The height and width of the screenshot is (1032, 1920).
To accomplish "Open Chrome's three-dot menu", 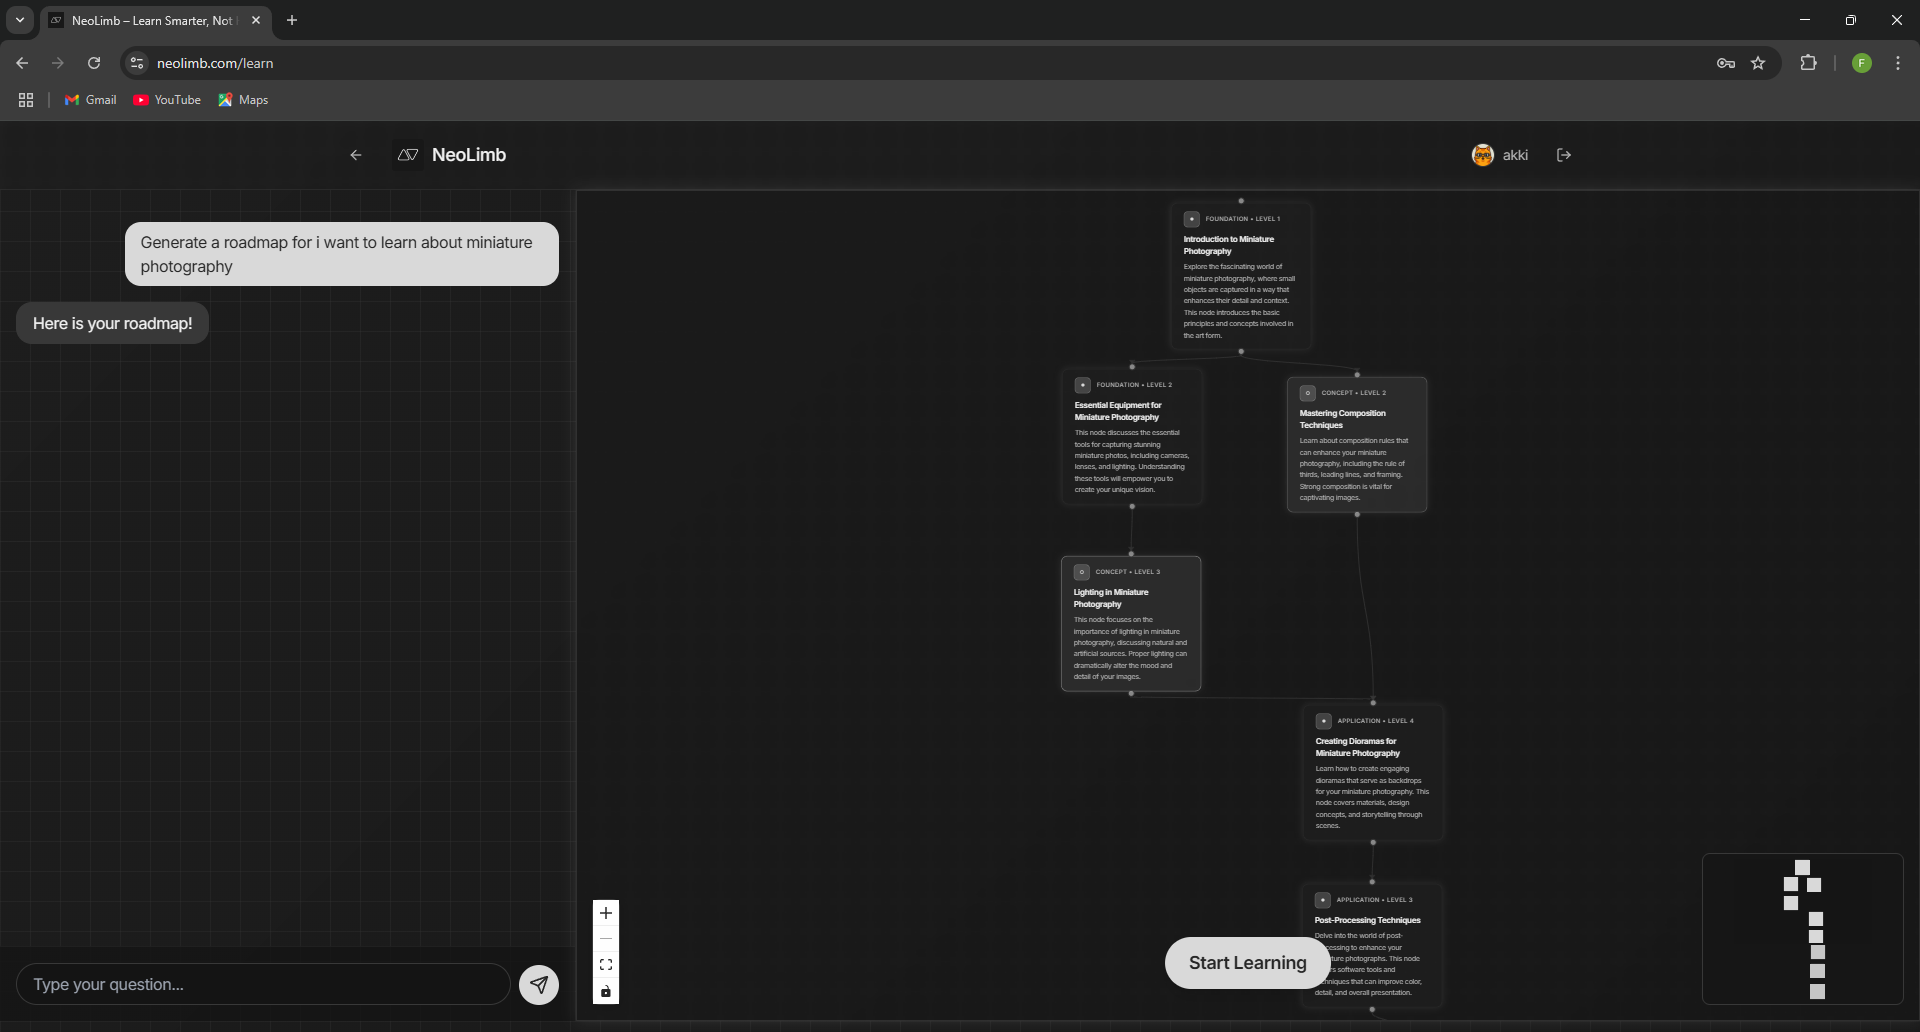I will 1897,62.
